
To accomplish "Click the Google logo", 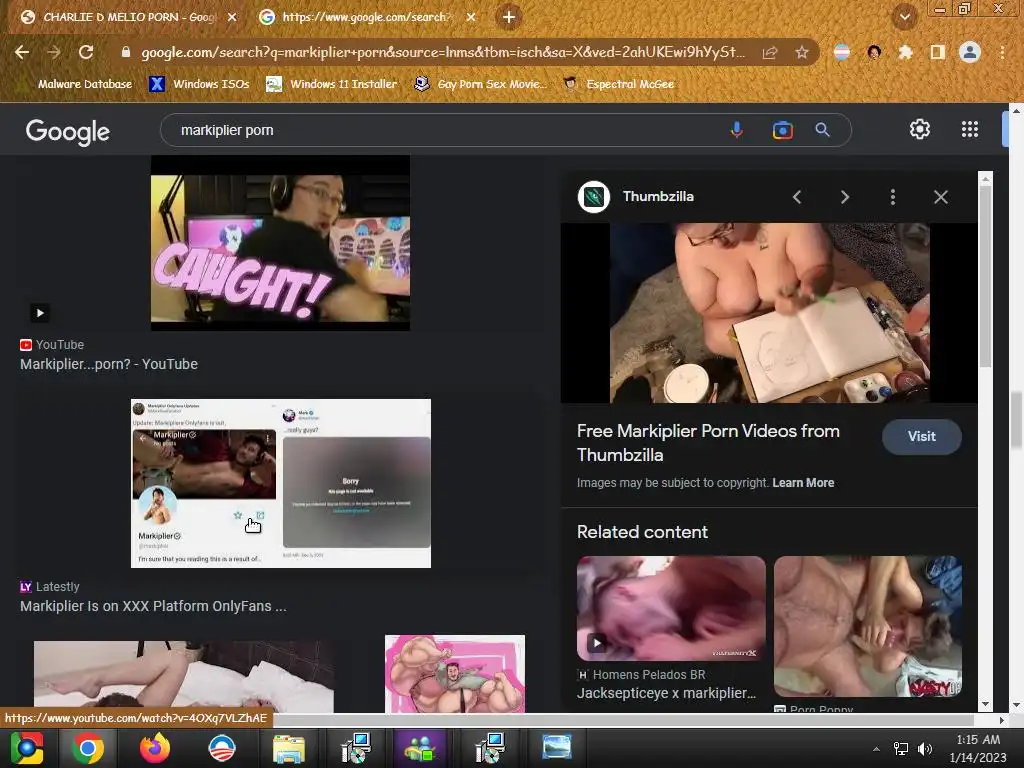I will pyautogui.click(x=68, y=131).
